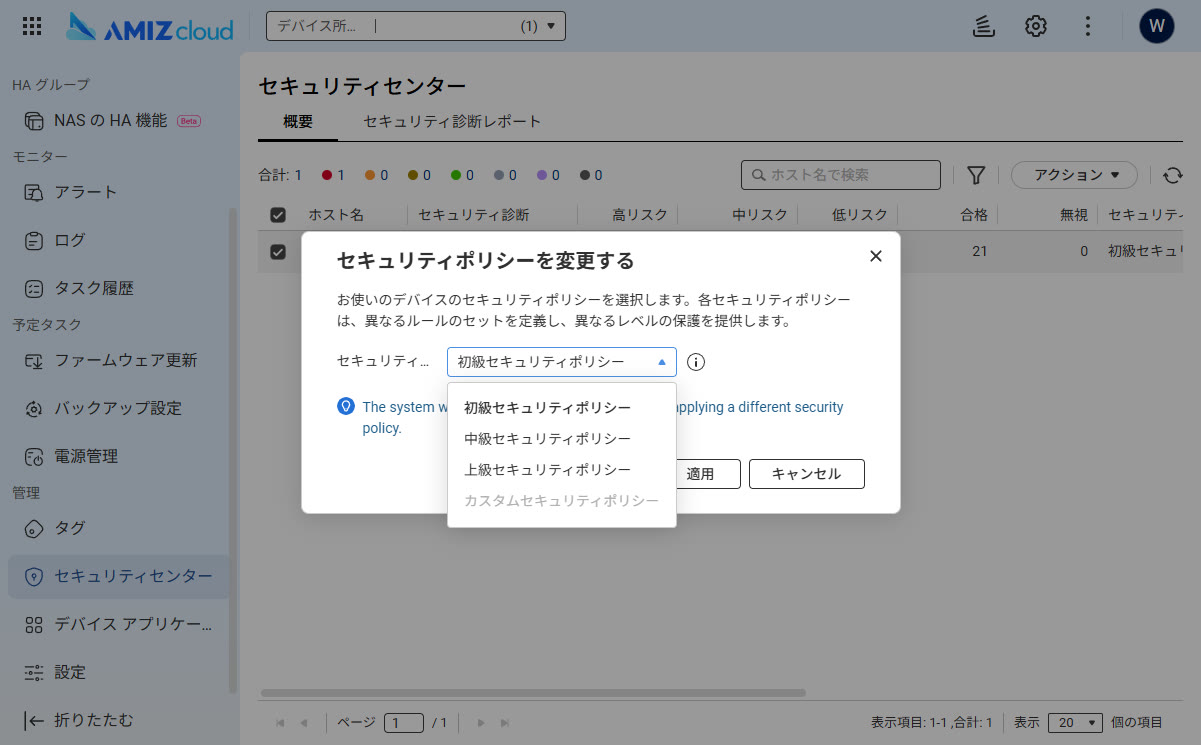
Task: Click the security policy info icon
Action: (696, 362)
